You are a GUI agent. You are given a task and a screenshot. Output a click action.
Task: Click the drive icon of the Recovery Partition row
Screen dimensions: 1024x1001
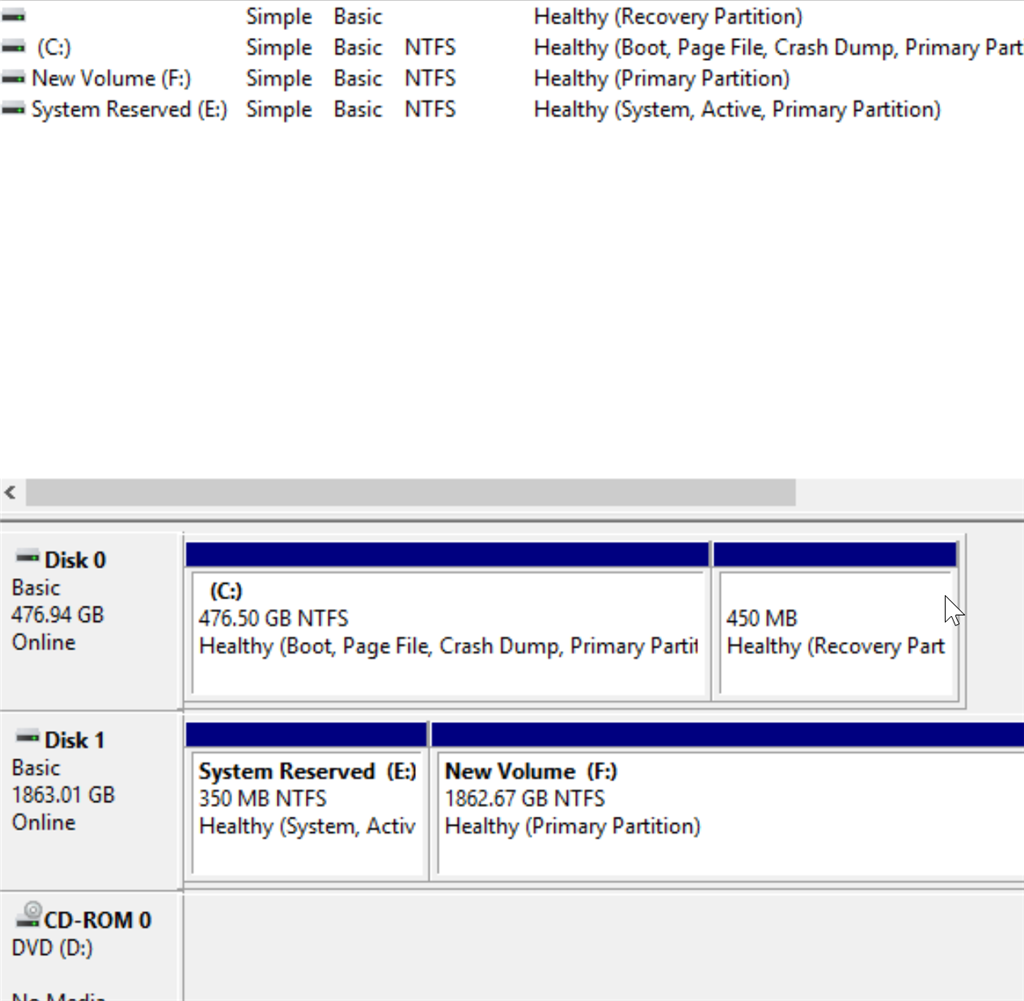(14, 16)
